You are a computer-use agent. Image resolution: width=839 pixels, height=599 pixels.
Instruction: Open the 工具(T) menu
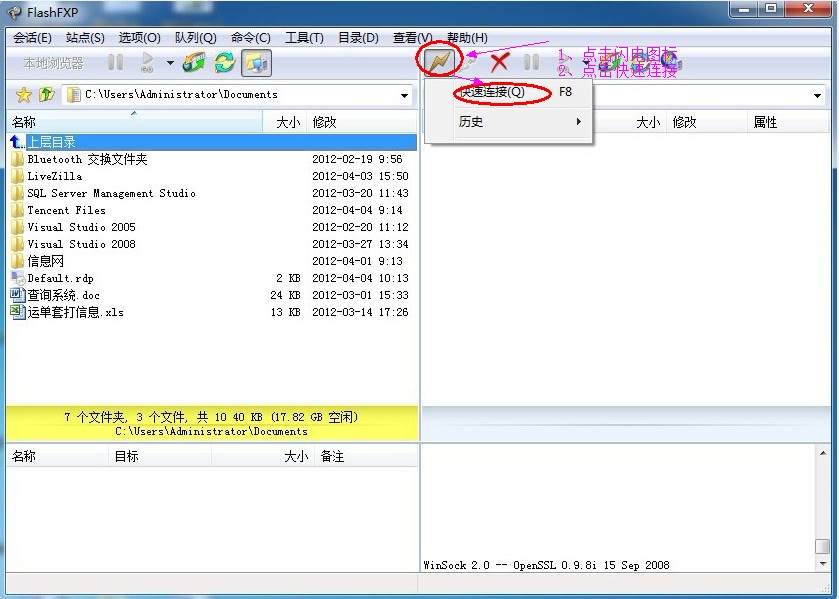coord(304,38)
